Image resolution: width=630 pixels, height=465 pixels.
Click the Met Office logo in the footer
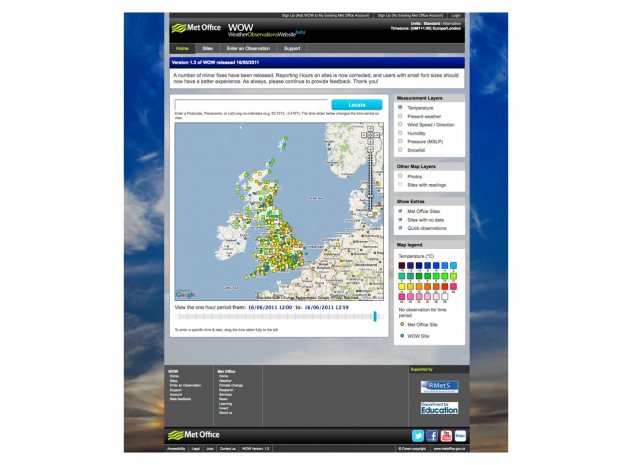pos(194,435)
